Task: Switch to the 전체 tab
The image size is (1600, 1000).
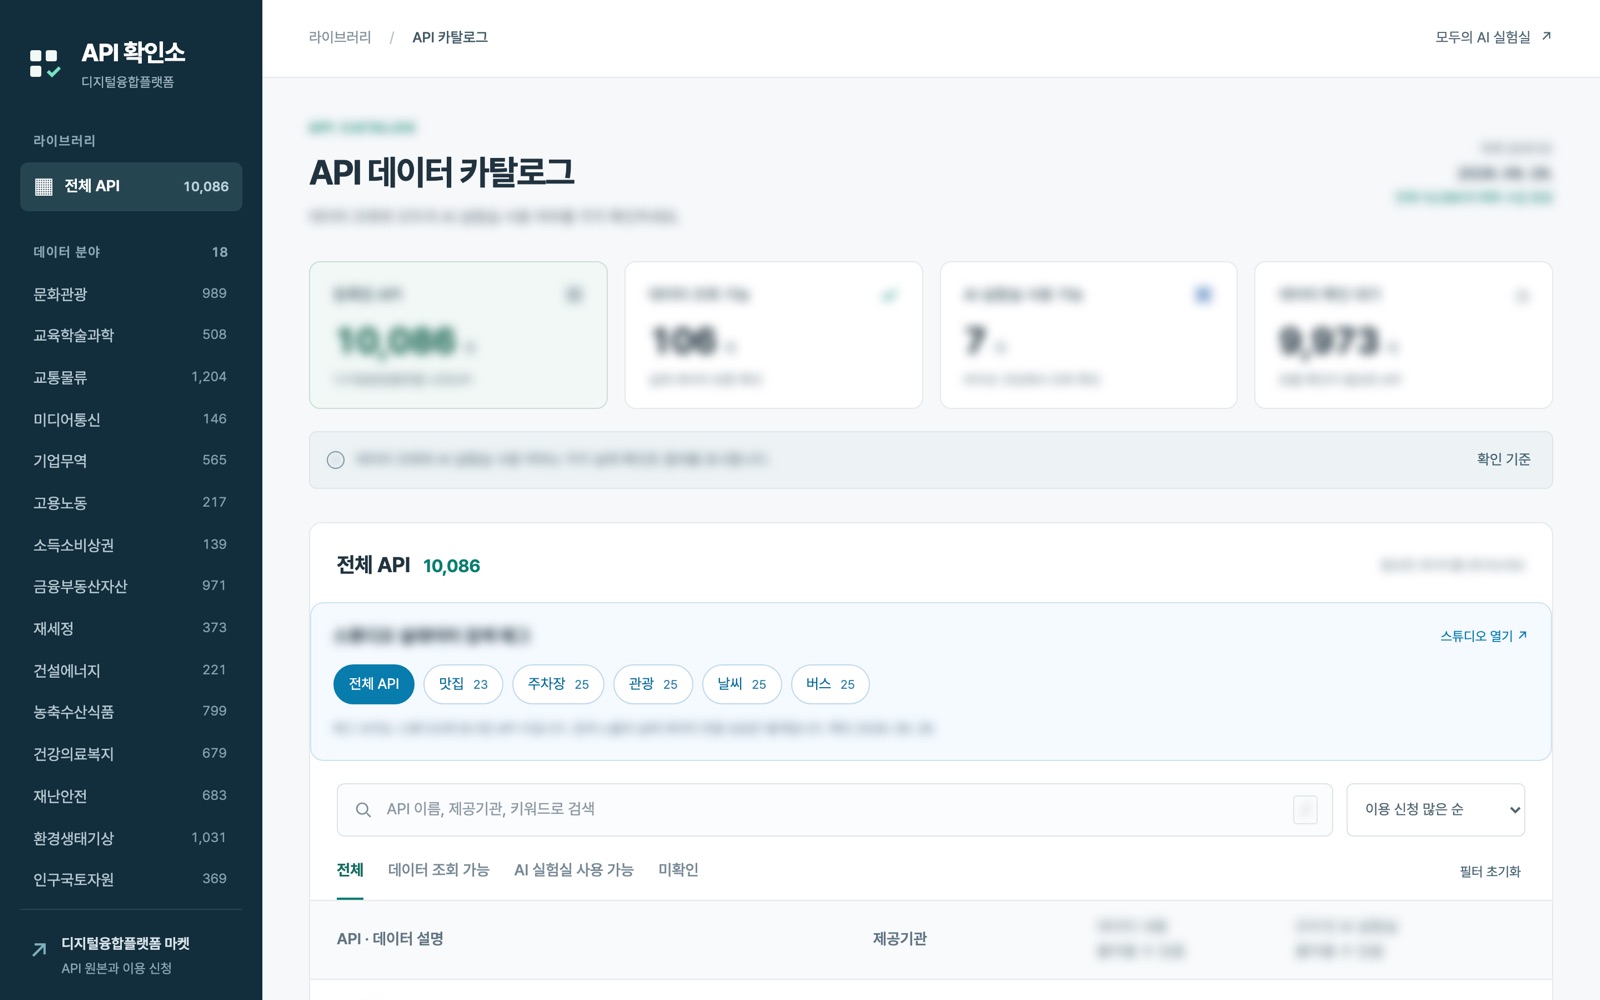Action: pos(350,870)
